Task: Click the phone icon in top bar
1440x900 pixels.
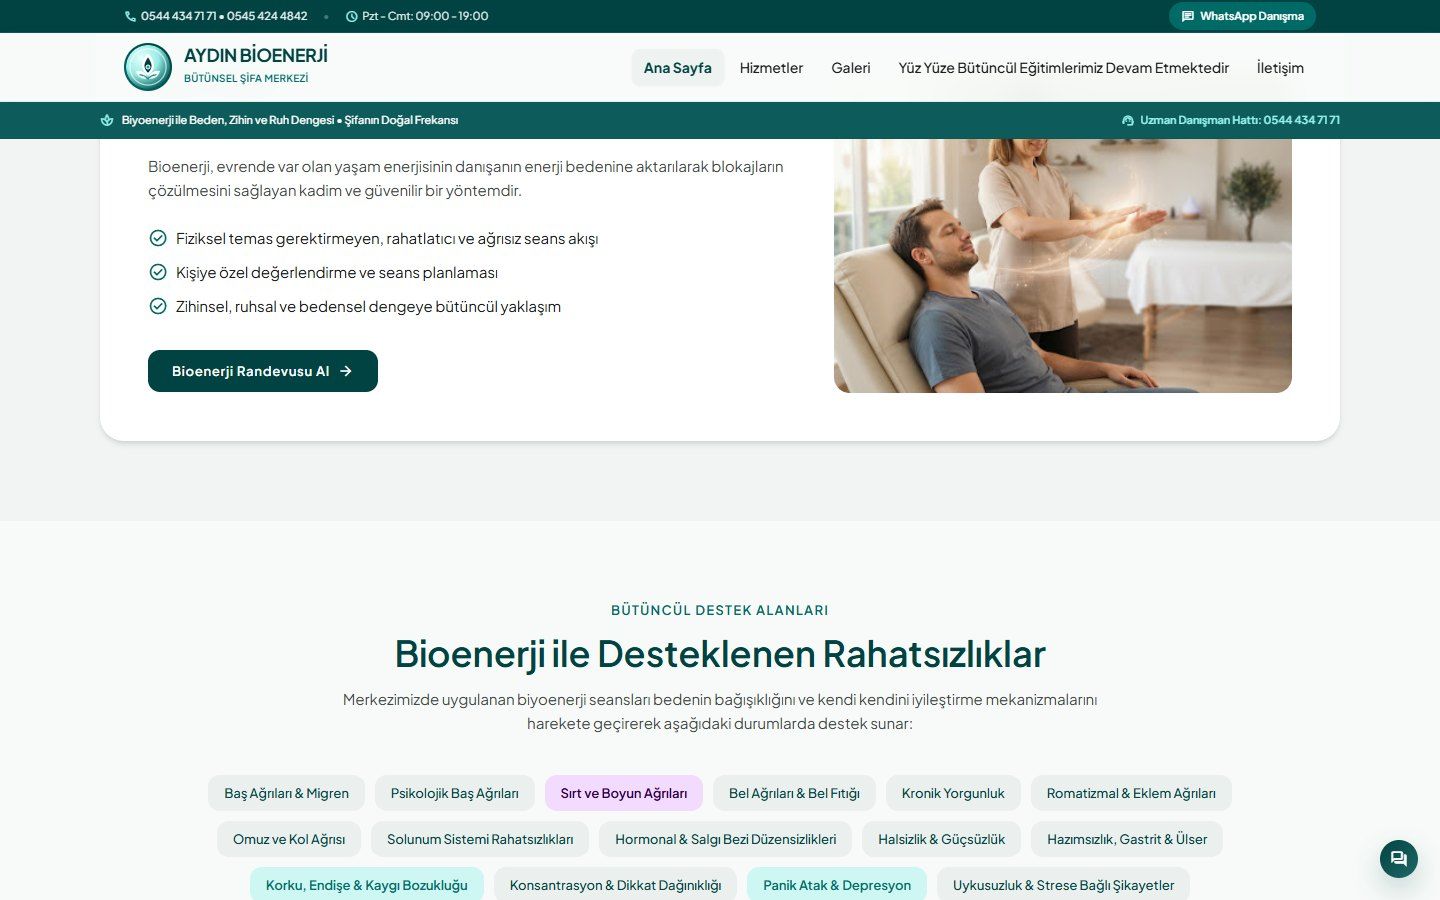Action: pos(130,16)
